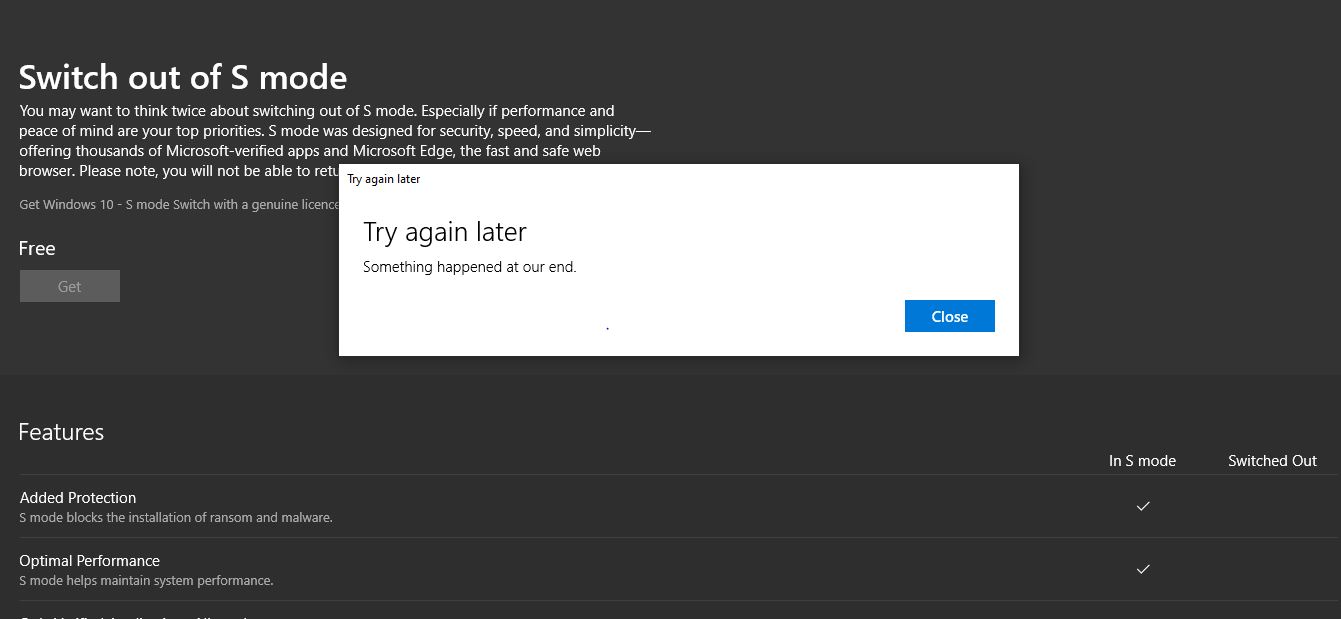The height and width of the screenshot is (619, 1341).
Task: Click the small 'Try again later' dialog title bar text
Action: click(x=384, y=179)
